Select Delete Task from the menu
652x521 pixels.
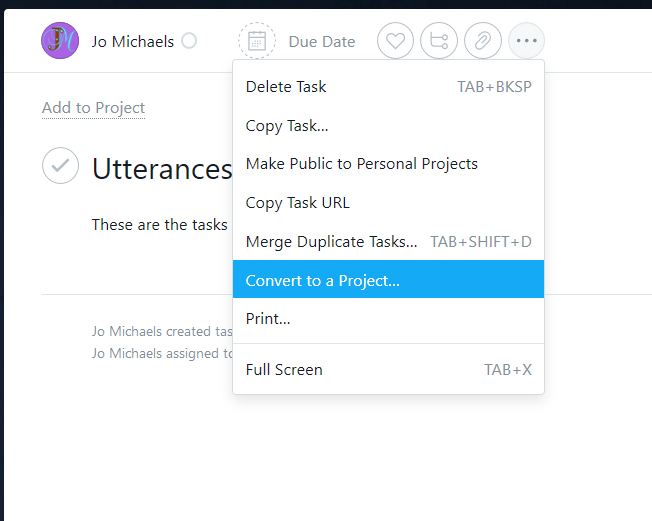(286, 87)
